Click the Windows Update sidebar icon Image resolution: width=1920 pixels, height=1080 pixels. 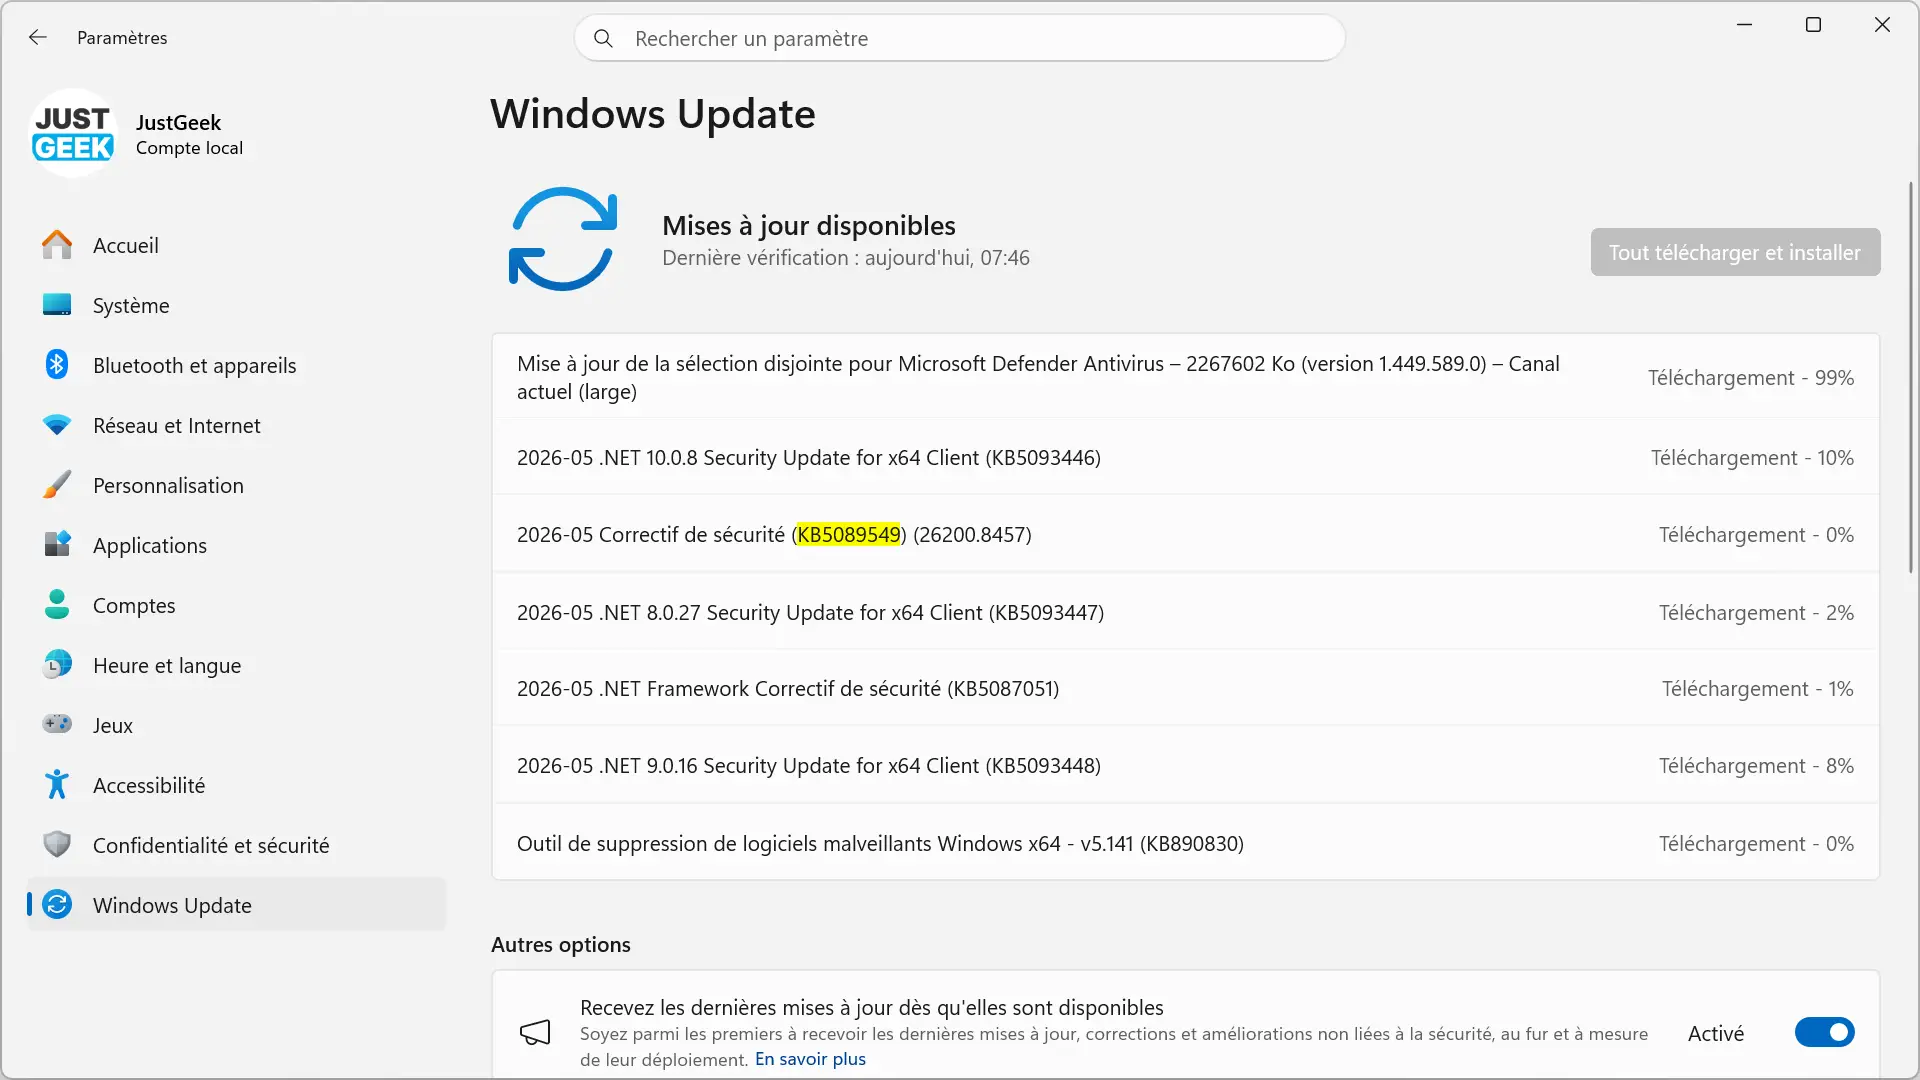pyautogui.click(x=57, y=905)
